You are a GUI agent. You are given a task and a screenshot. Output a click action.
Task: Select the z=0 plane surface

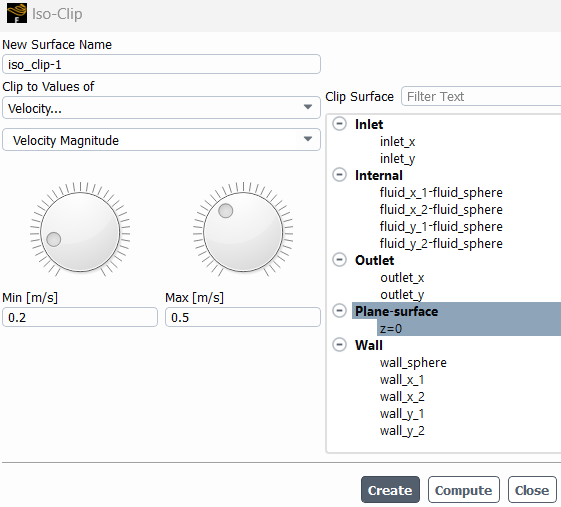tap(391, 328)
